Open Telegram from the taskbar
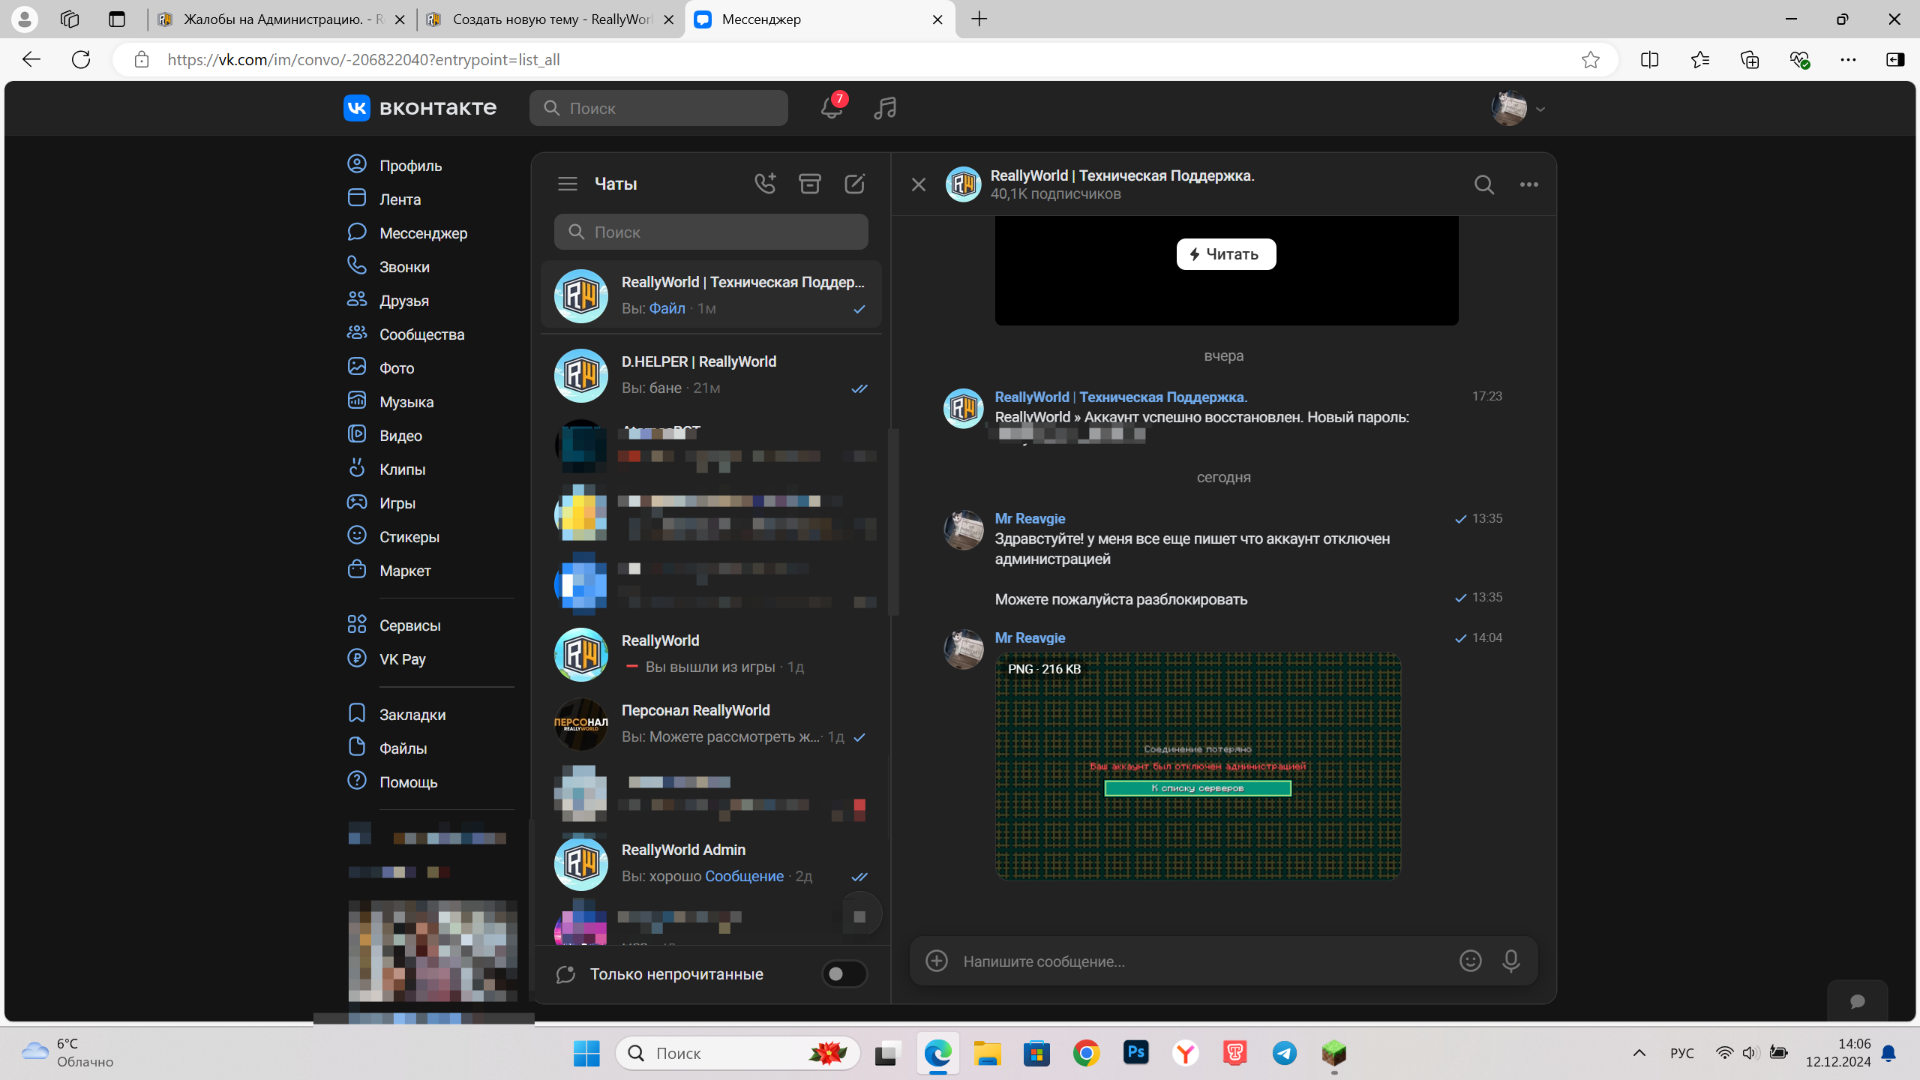This screenshot has width=1920, height=1080. pos(1285,1053)
